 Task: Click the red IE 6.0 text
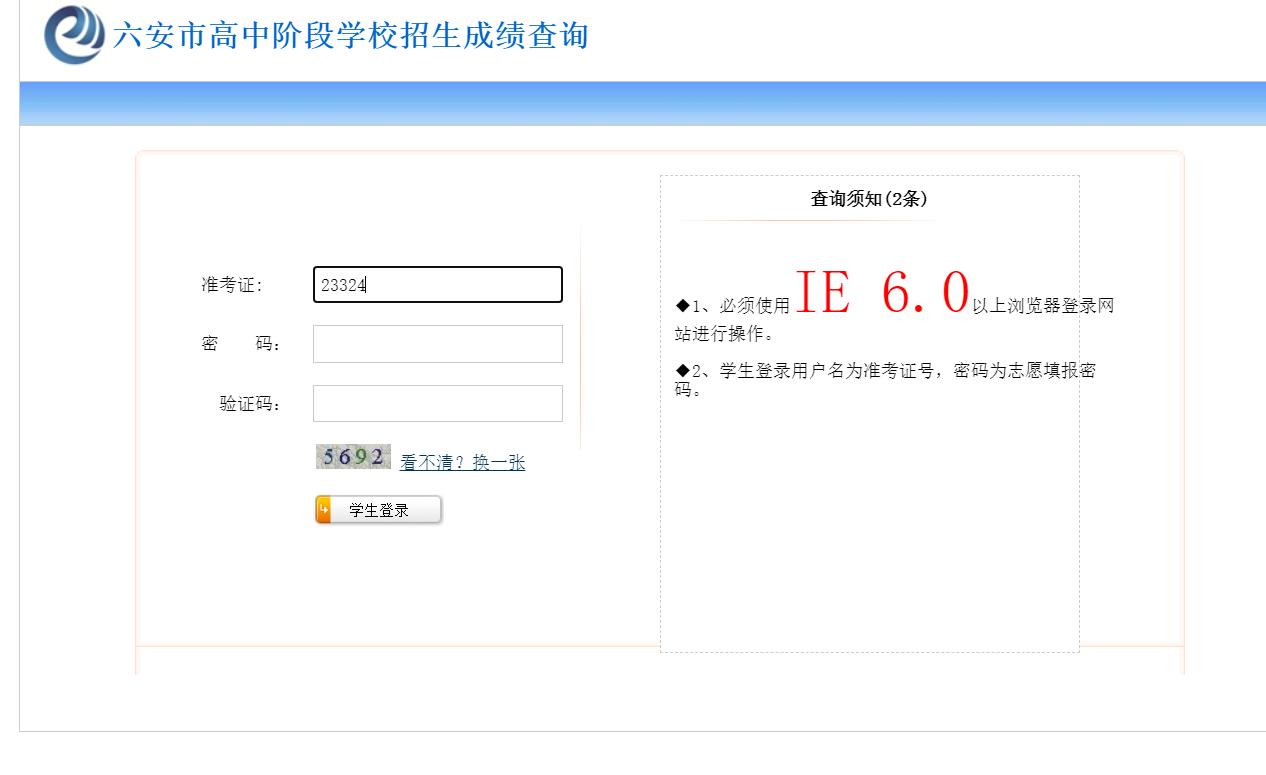tap(882, 293)
